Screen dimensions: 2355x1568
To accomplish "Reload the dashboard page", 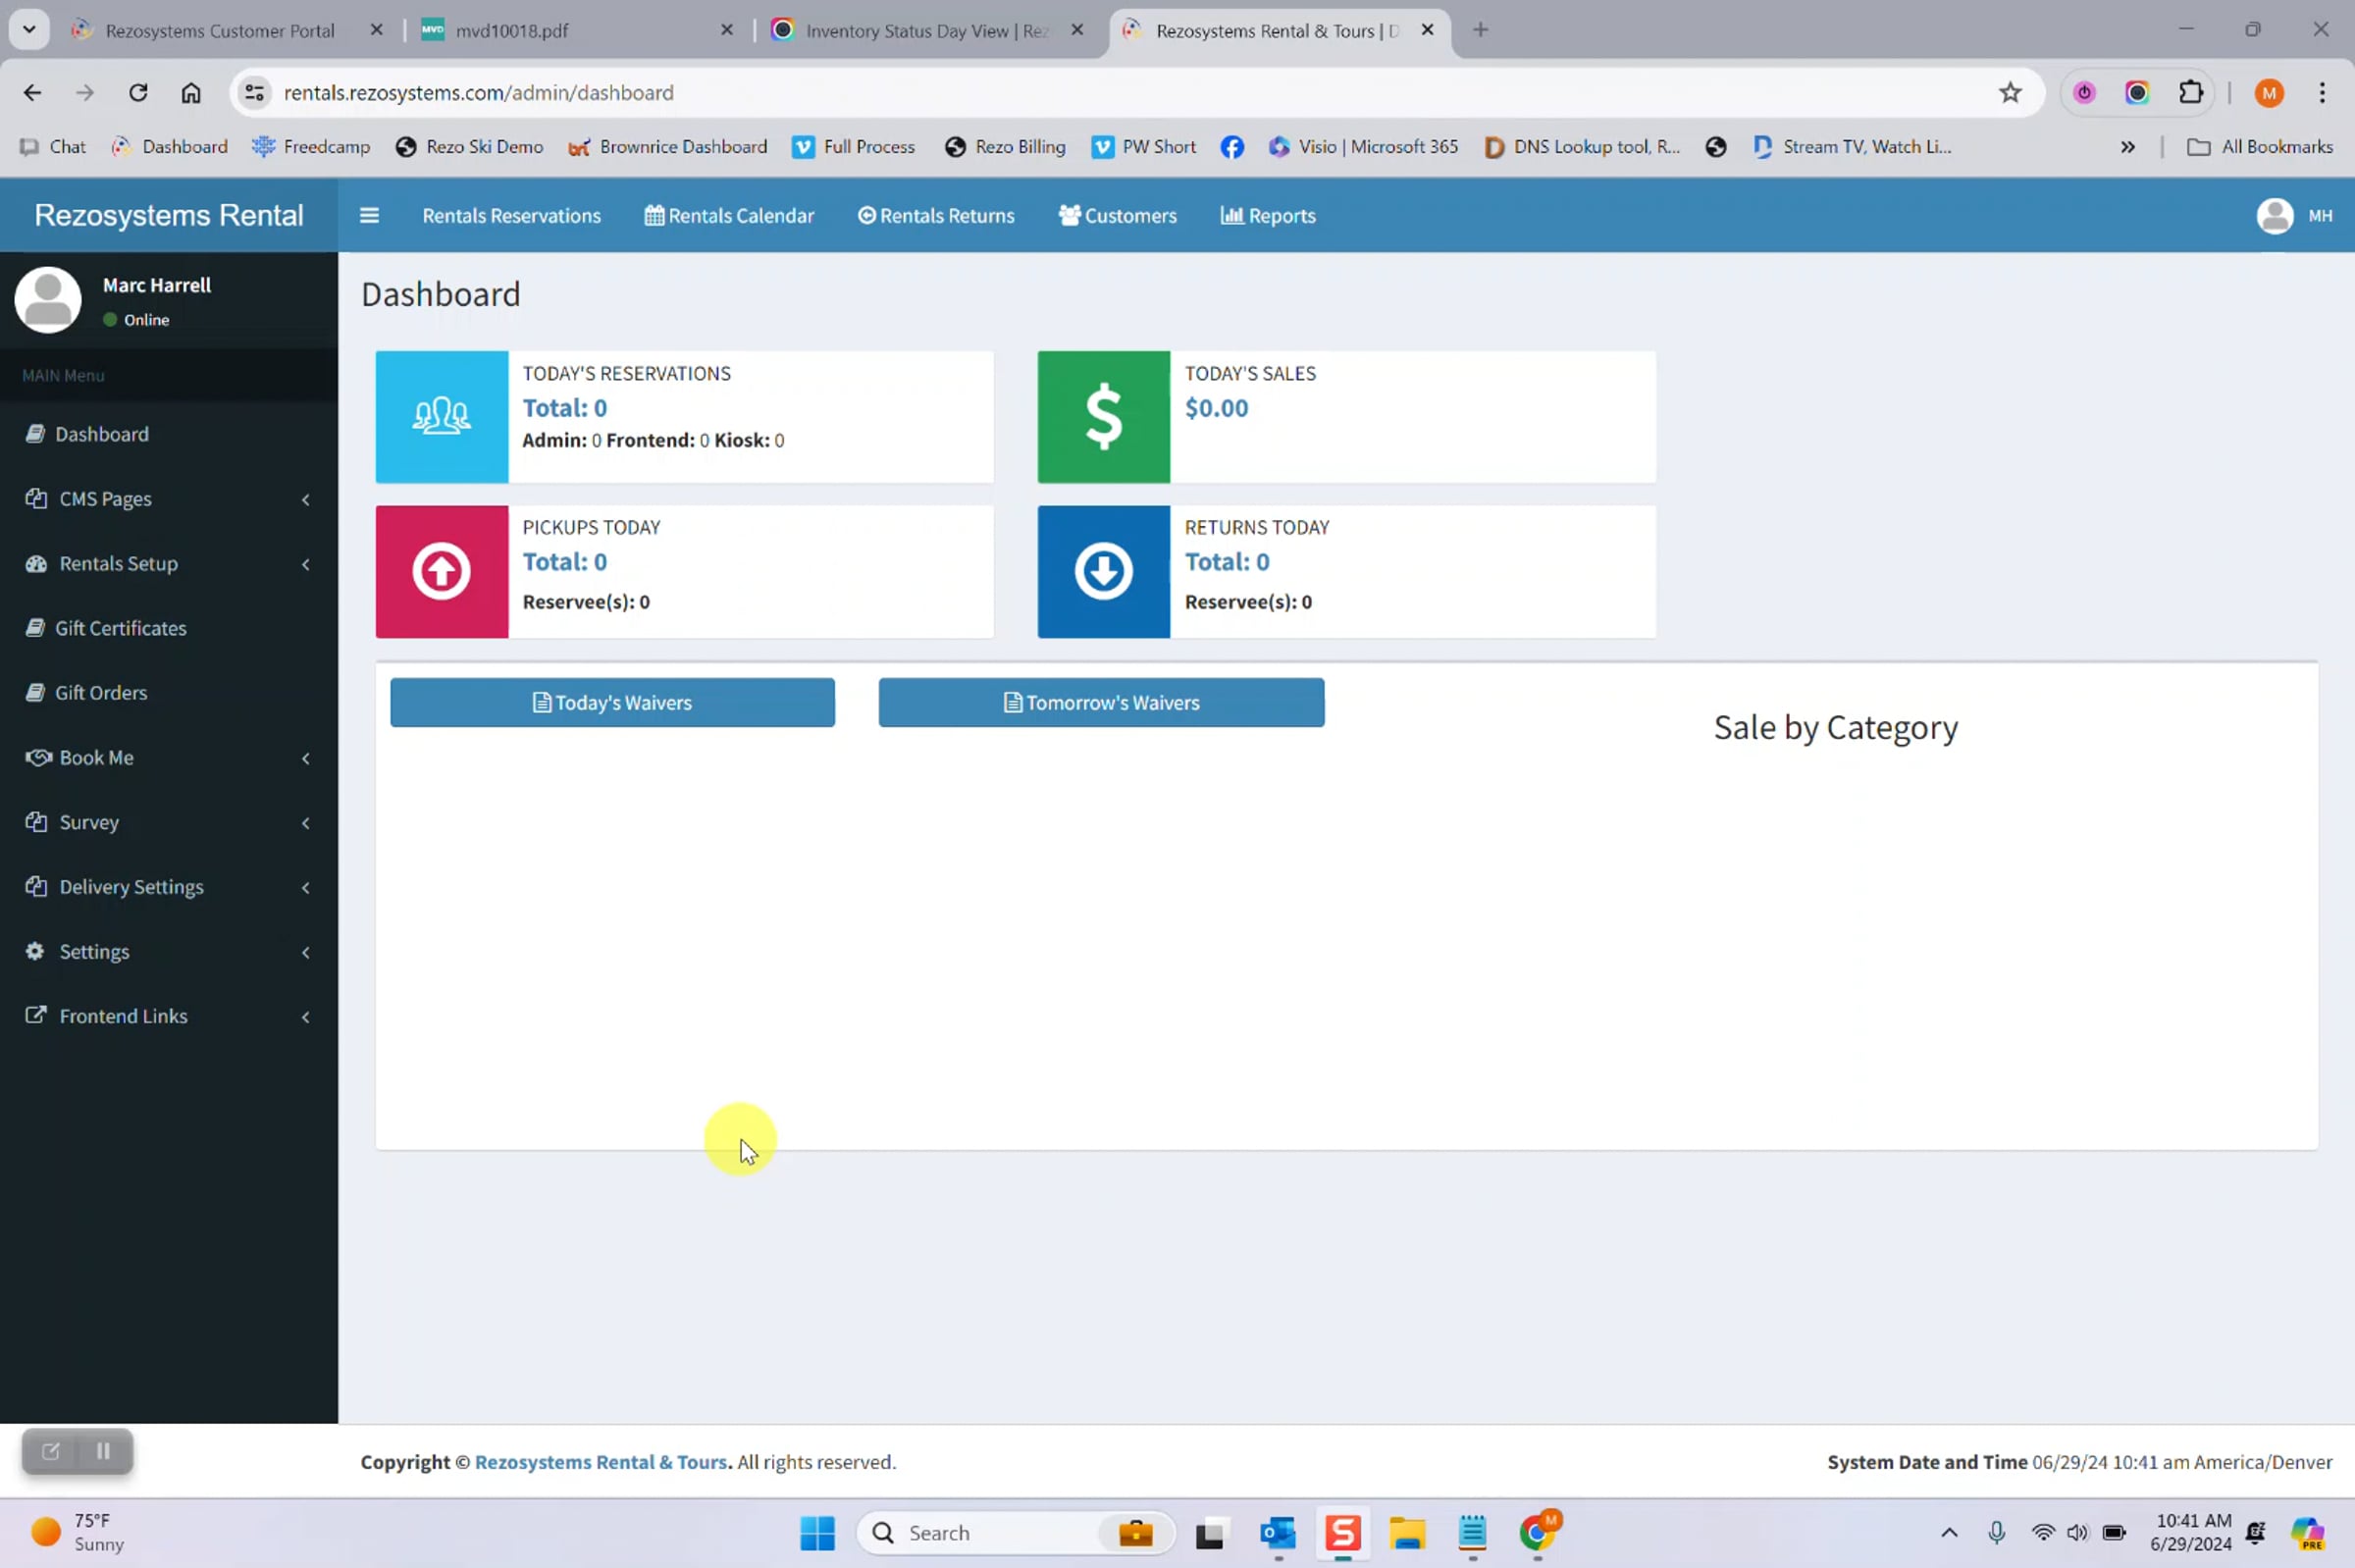I will point(138,92).
